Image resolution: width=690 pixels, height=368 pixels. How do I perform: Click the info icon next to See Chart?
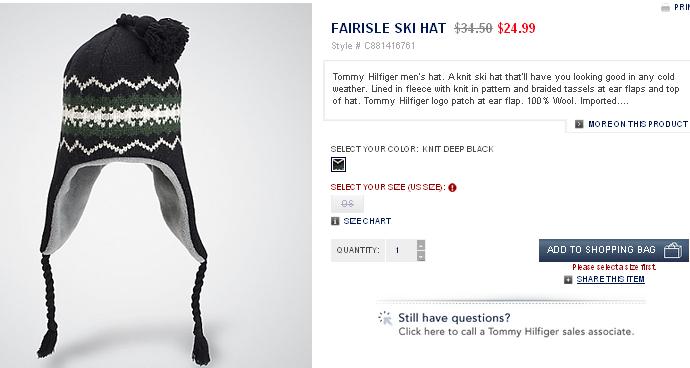(335, 221)
